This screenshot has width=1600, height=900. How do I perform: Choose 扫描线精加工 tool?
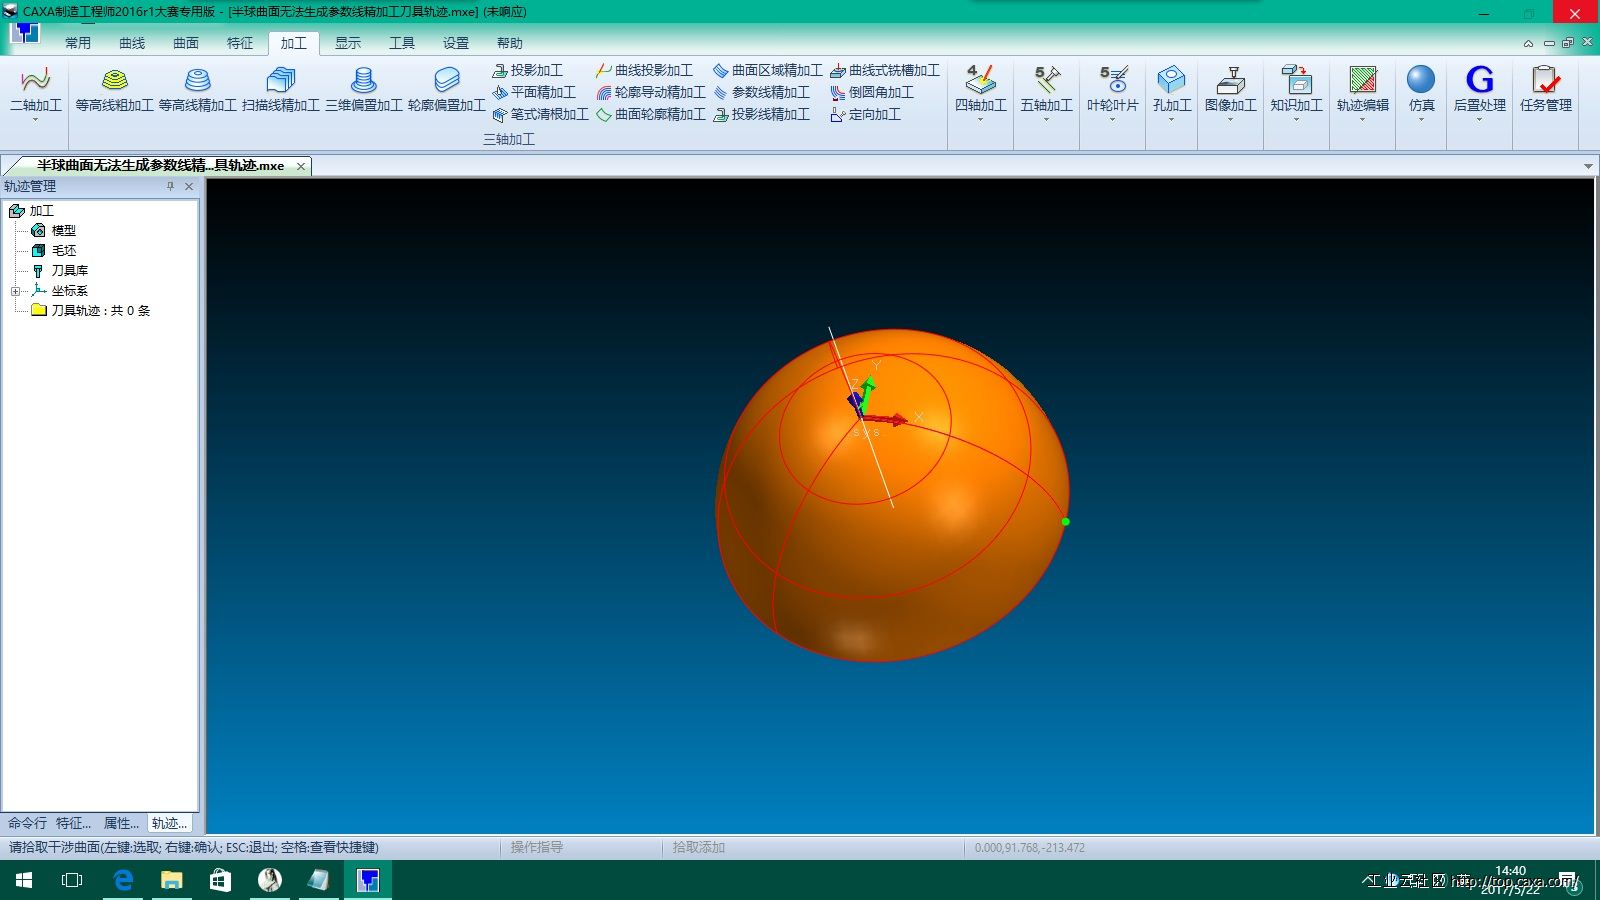pyautogui.click(x=281, y=91)
